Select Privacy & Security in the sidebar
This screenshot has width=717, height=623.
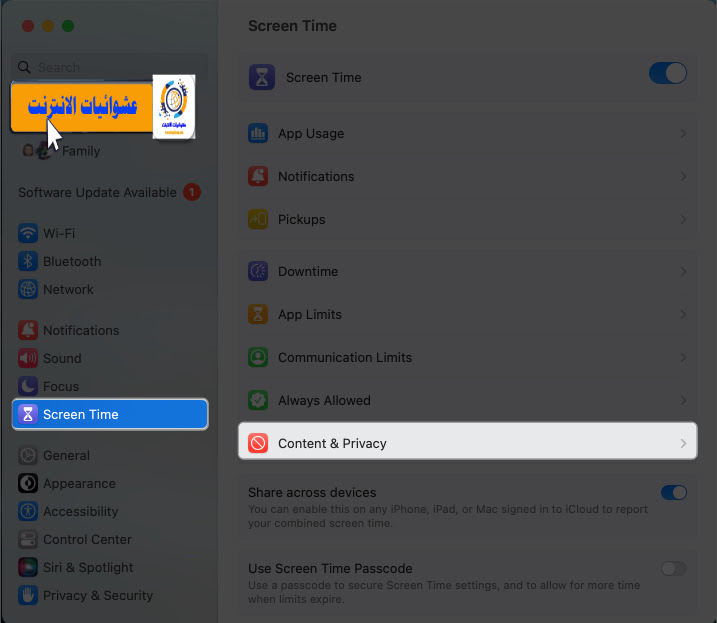pyautogui.click(x=86, y=596)
